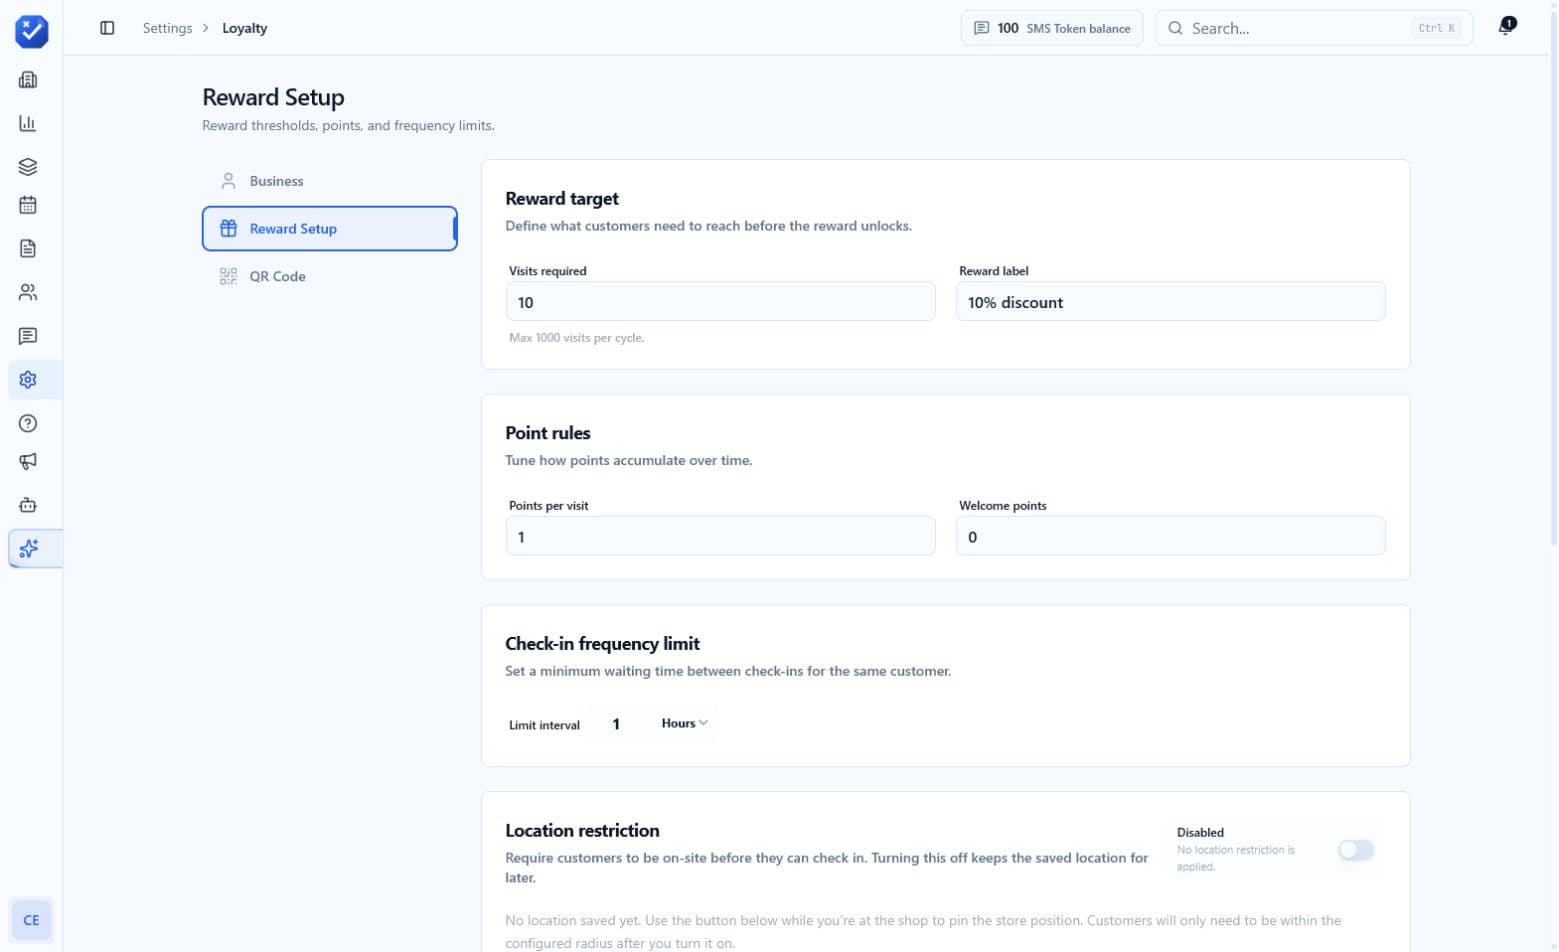Open the Hours unit dropdown
1559x952 pixels.
[x=684, y=723]
